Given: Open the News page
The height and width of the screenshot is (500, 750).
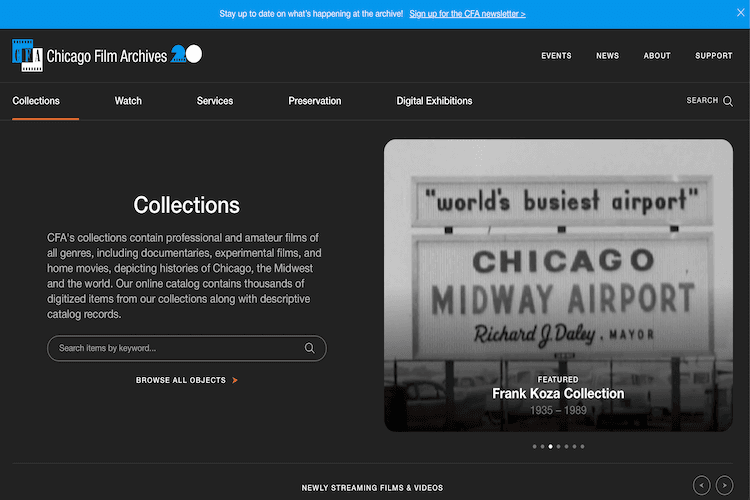Looking at the screenshot, I should click(607, 56).
